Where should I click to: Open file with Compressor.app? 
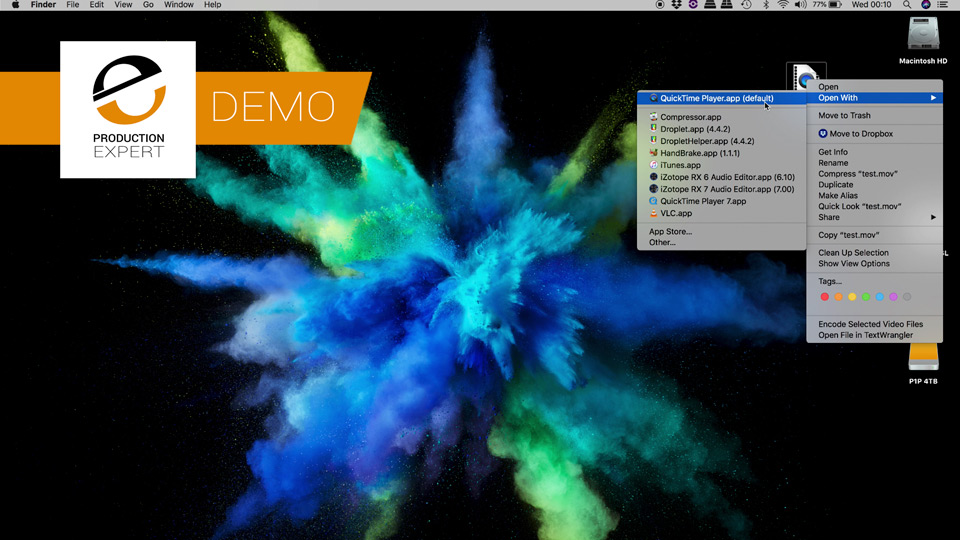[721, 117]
